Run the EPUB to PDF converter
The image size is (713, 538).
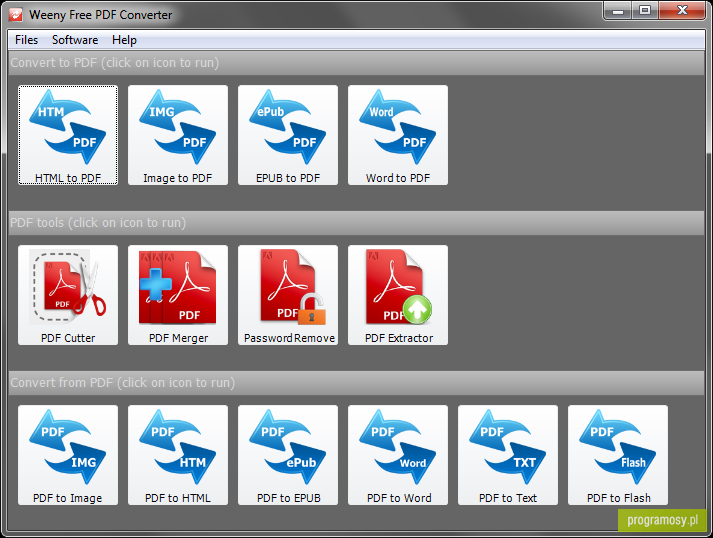pos(288,135)
